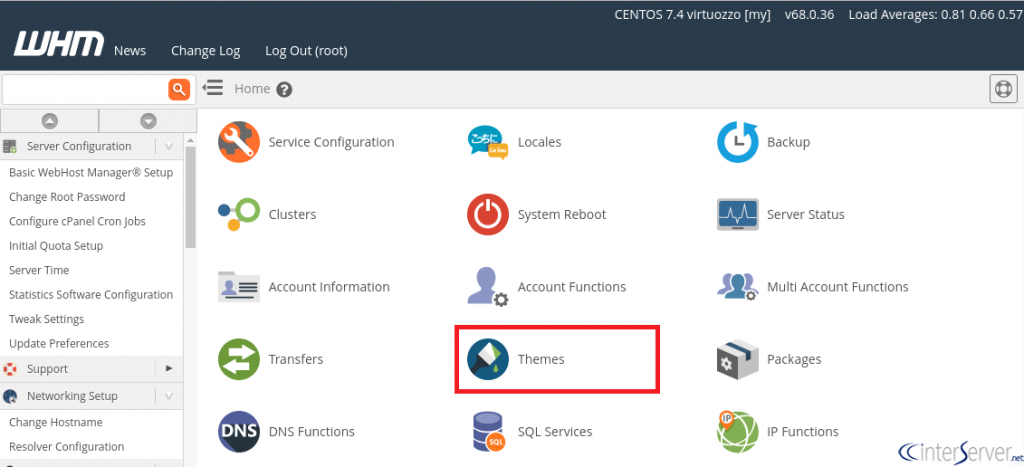Open Change Hostname link
The image size is (1024, 467).
pos(56,422)
